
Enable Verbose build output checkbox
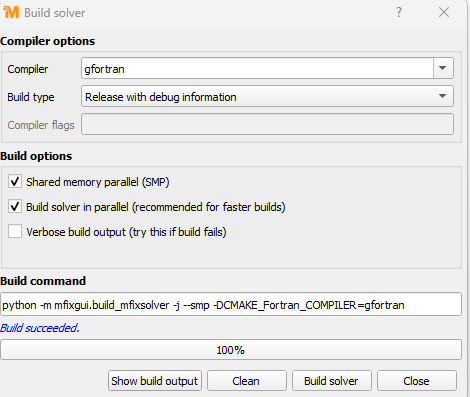coord(15,231)
